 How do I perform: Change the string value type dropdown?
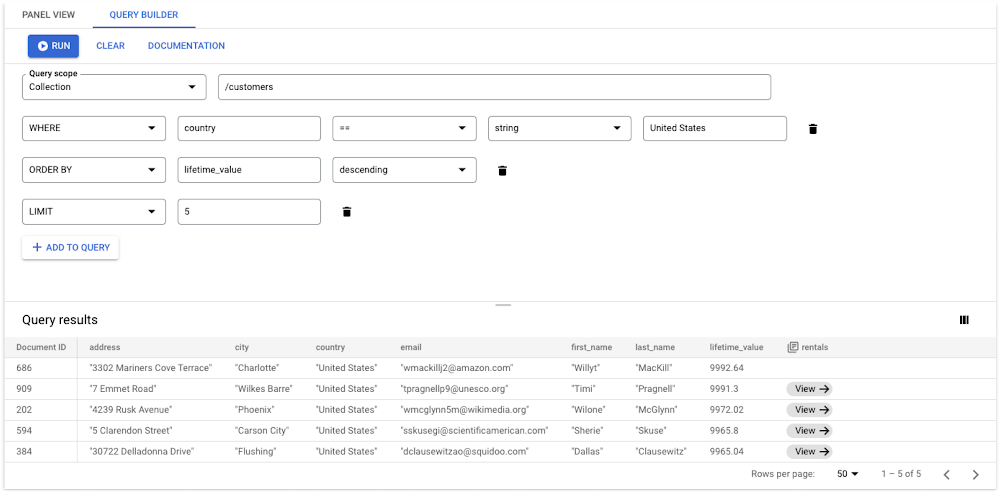tap(559, 128)
